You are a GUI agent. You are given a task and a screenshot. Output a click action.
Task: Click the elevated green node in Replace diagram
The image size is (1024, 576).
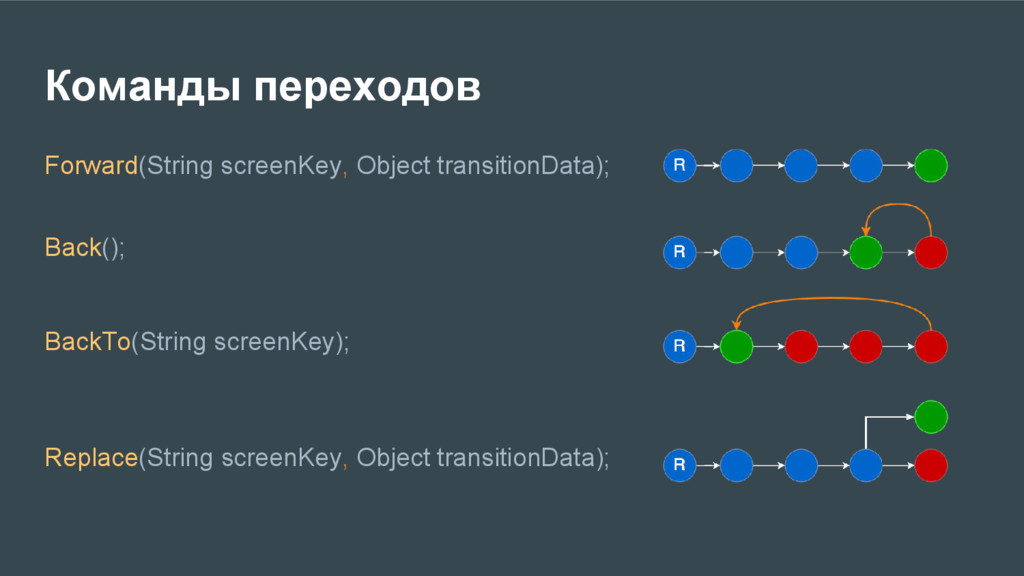[931, 417]
